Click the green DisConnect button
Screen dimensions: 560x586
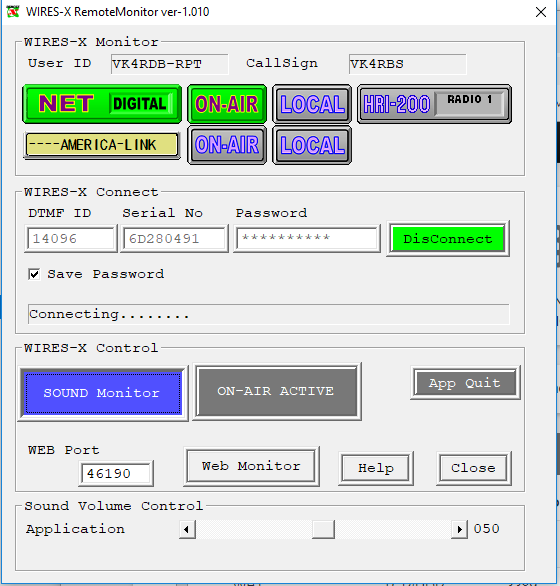448,238
